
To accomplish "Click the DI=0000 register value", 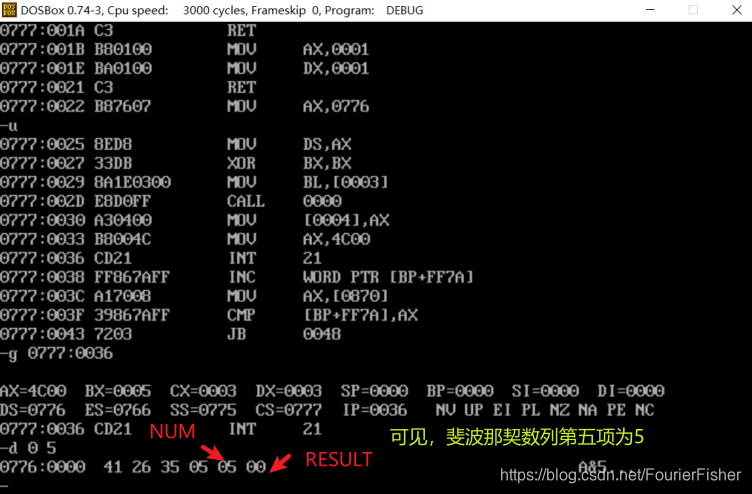I will [631, 391].
